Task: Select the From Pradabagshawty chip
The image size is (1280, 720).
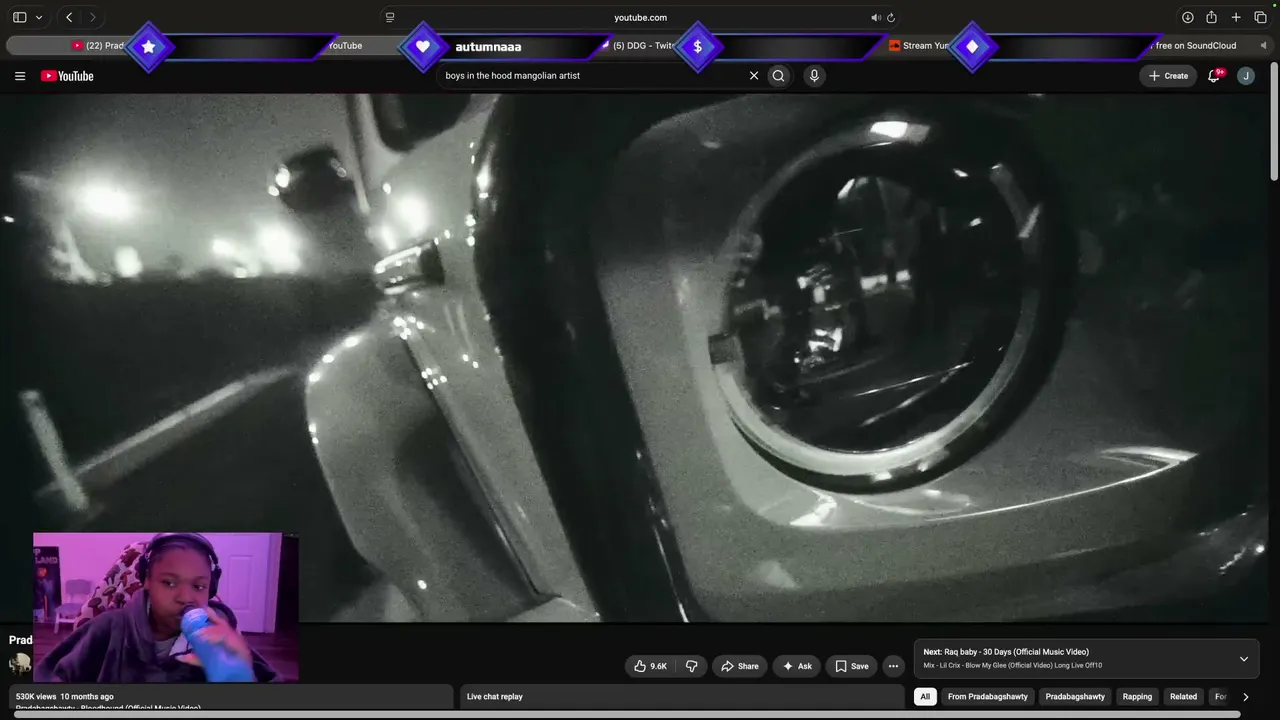Action: [x=988, y=697]
